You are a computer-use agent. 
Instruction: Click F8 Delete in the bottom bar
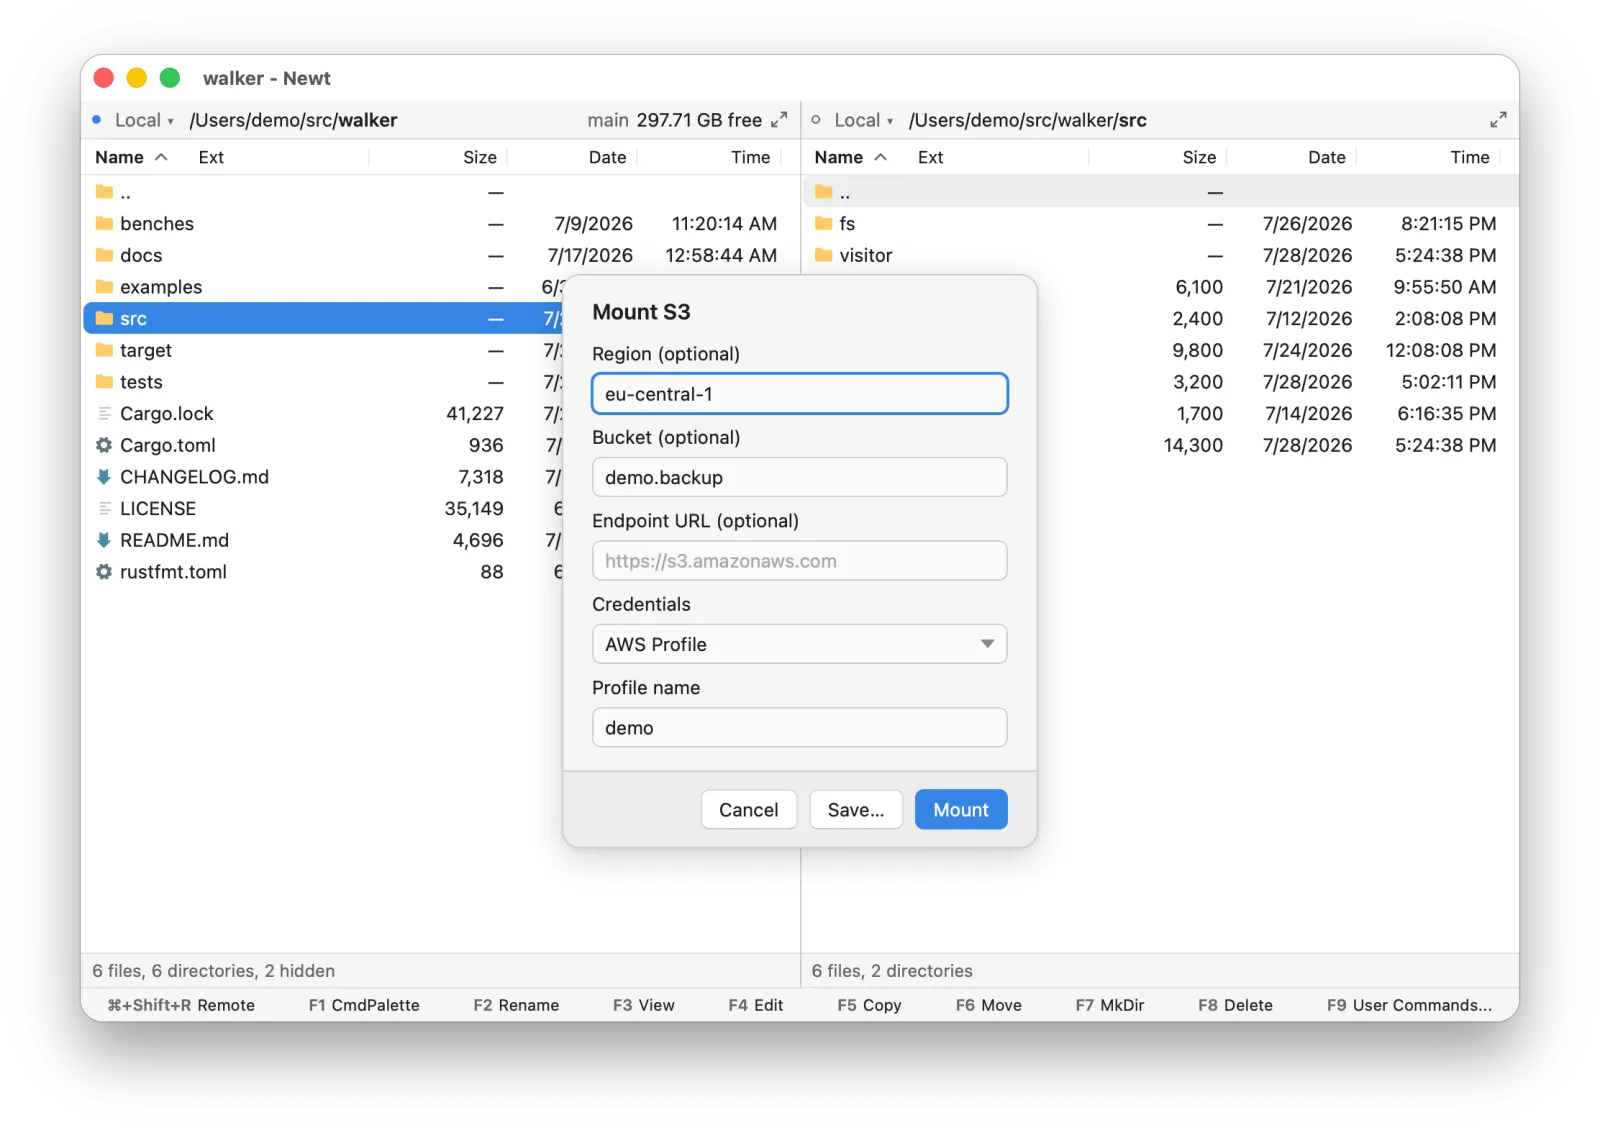click(1235, 1005)
